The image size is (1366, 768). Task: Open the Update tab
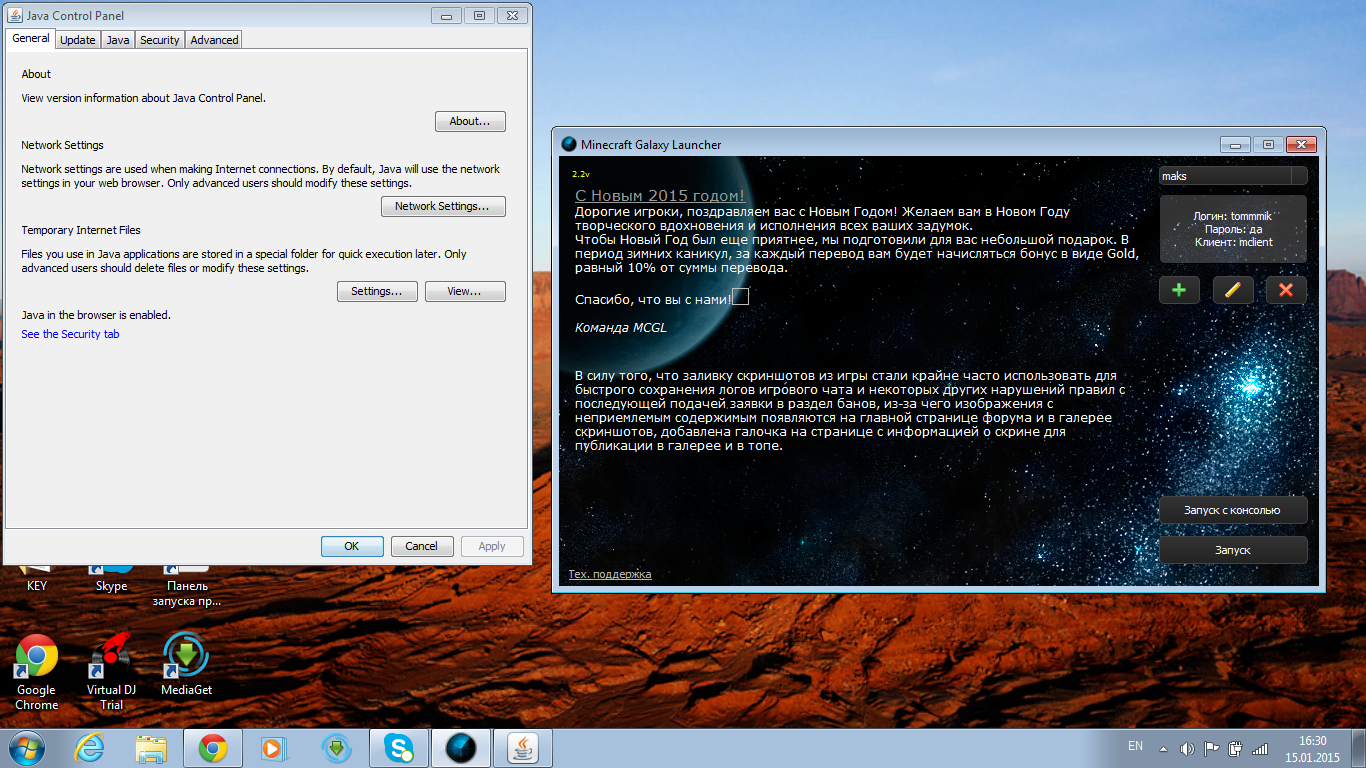(x=77, y=40)
